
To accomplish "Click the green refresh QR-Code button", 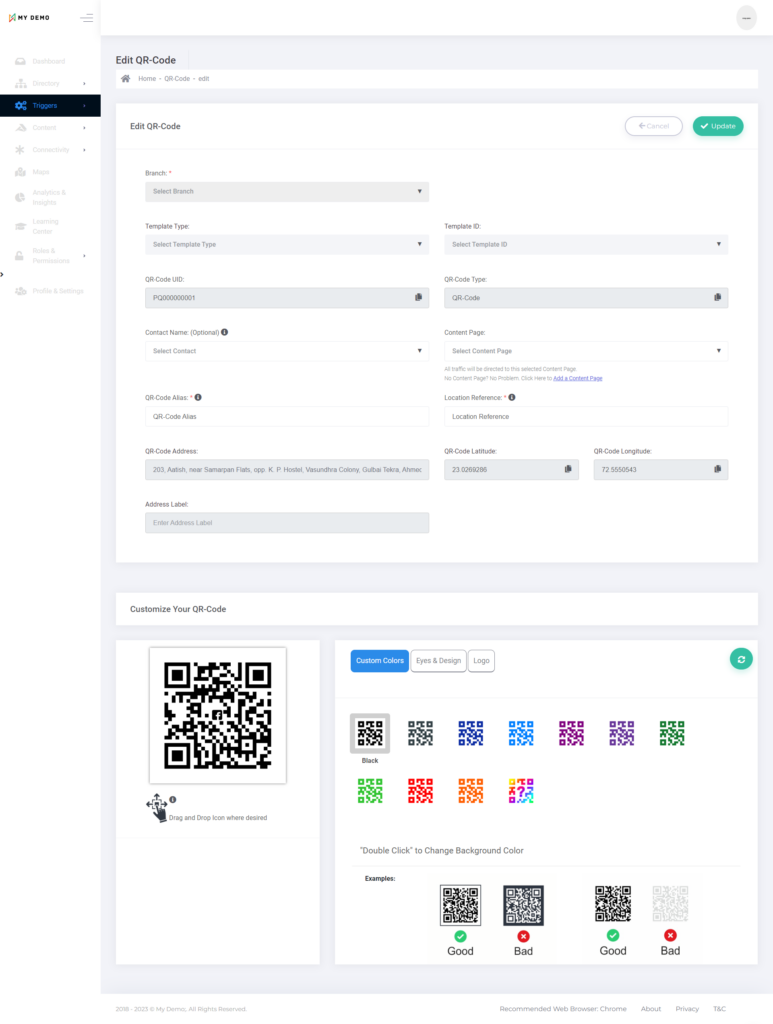I will pos(741,659).
